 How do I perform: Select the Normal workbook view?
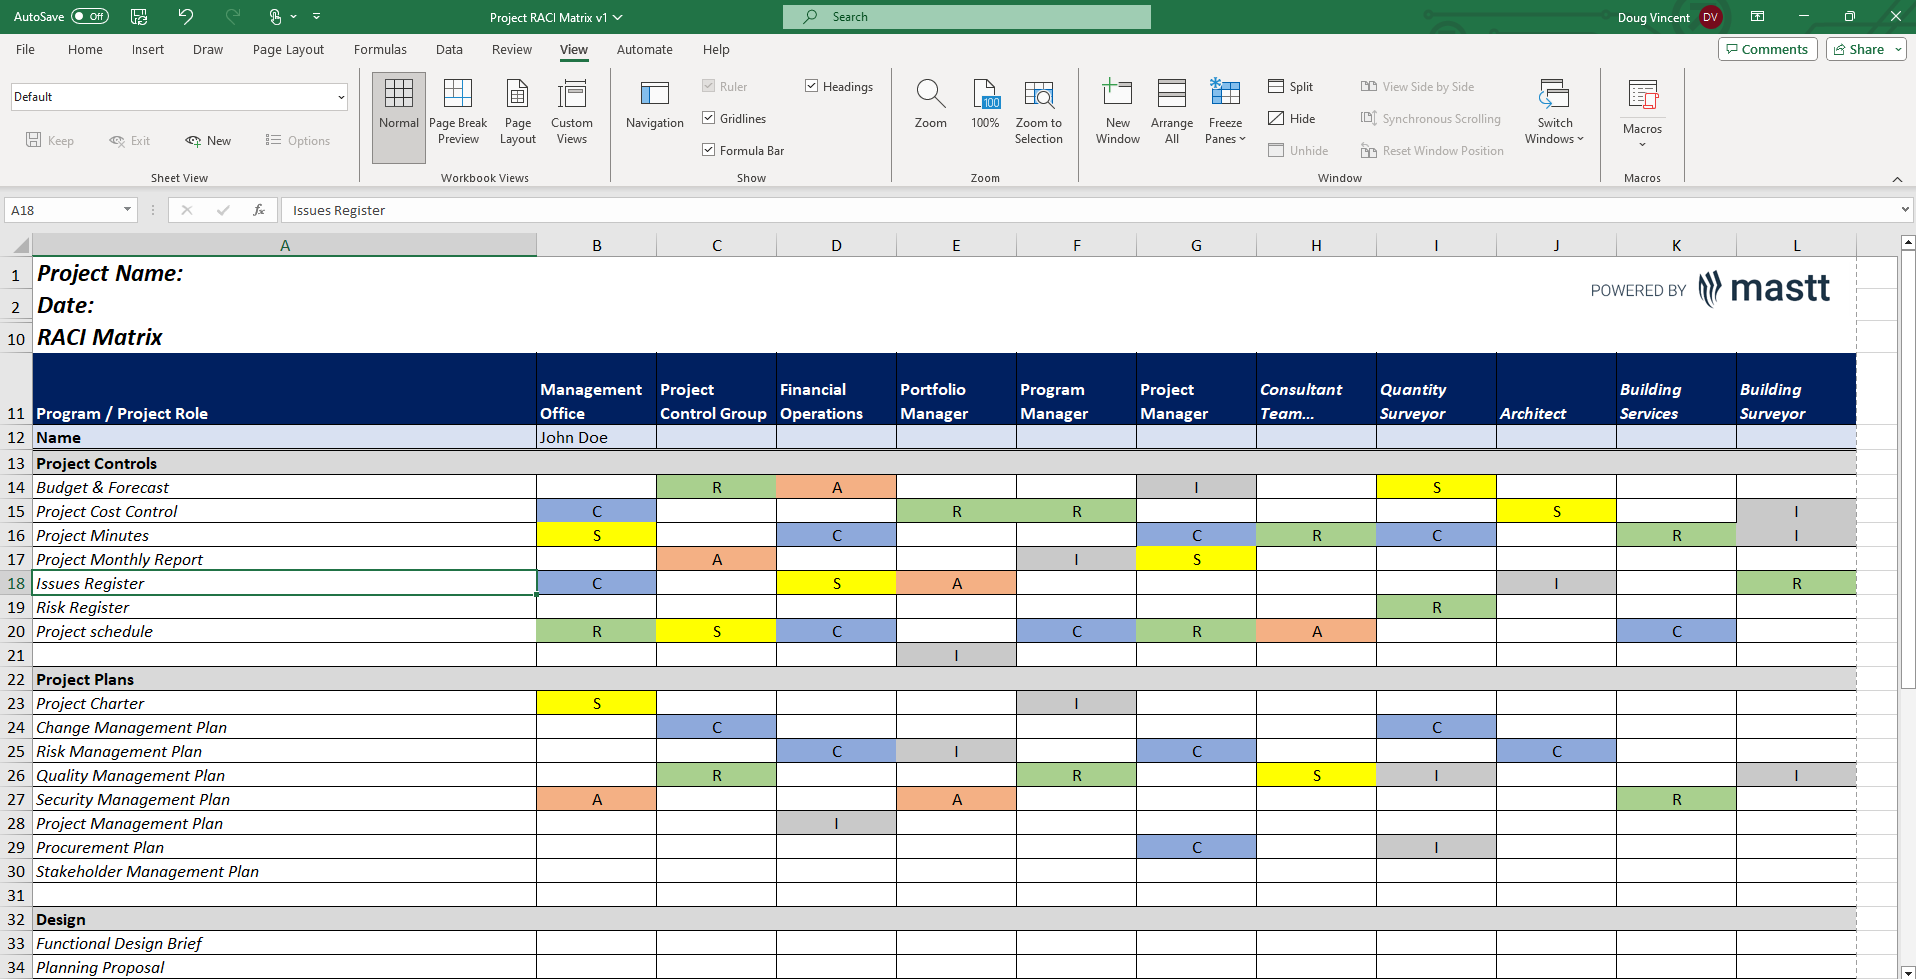pos(398,110)
